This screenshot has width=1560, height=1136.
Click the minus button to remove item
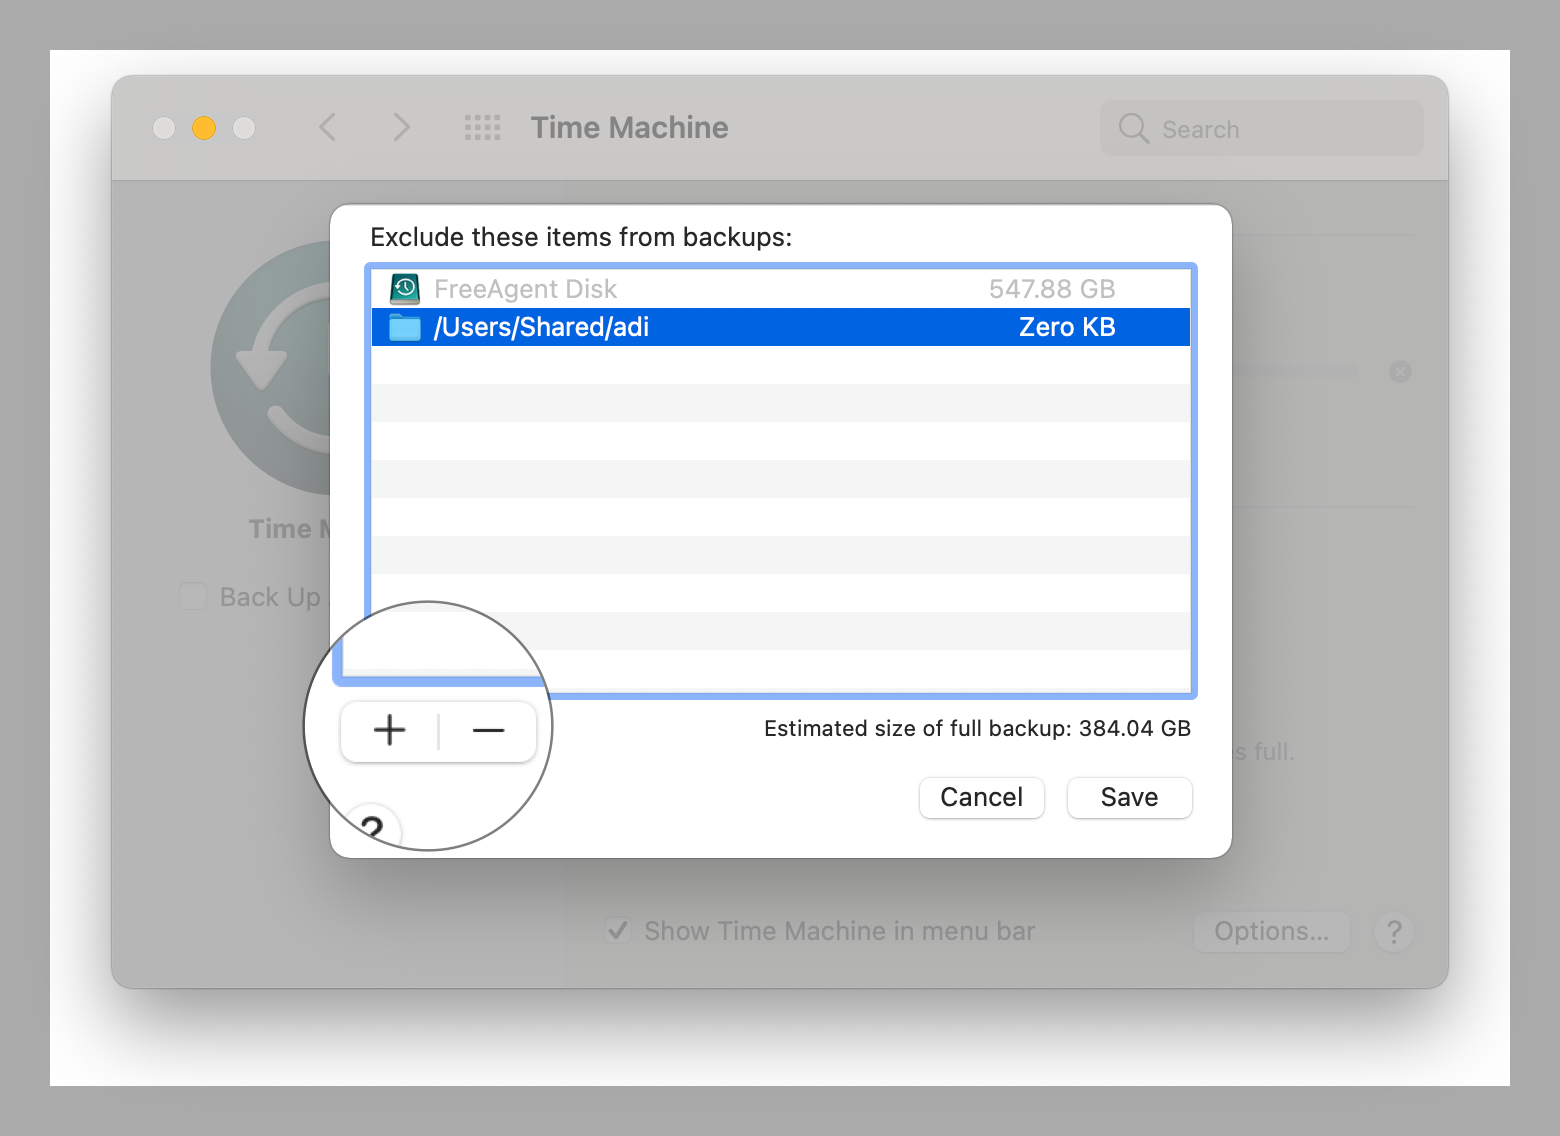coord(488,731)
